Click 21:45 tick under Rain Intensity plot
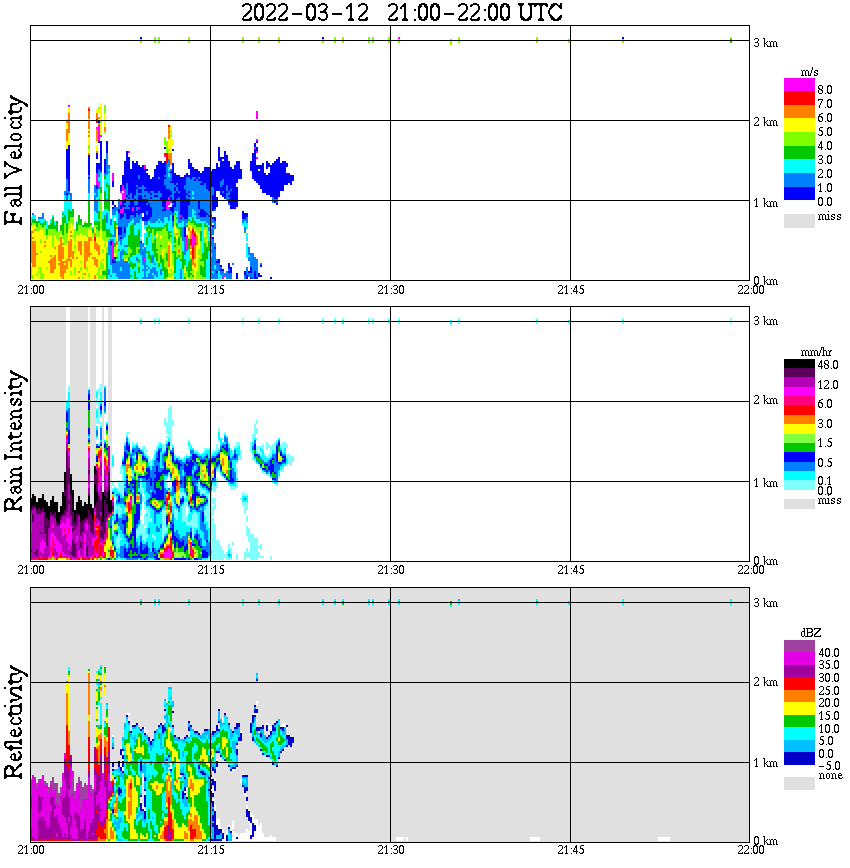This screenshot has width=850, height=868. [x=570, y=570]
